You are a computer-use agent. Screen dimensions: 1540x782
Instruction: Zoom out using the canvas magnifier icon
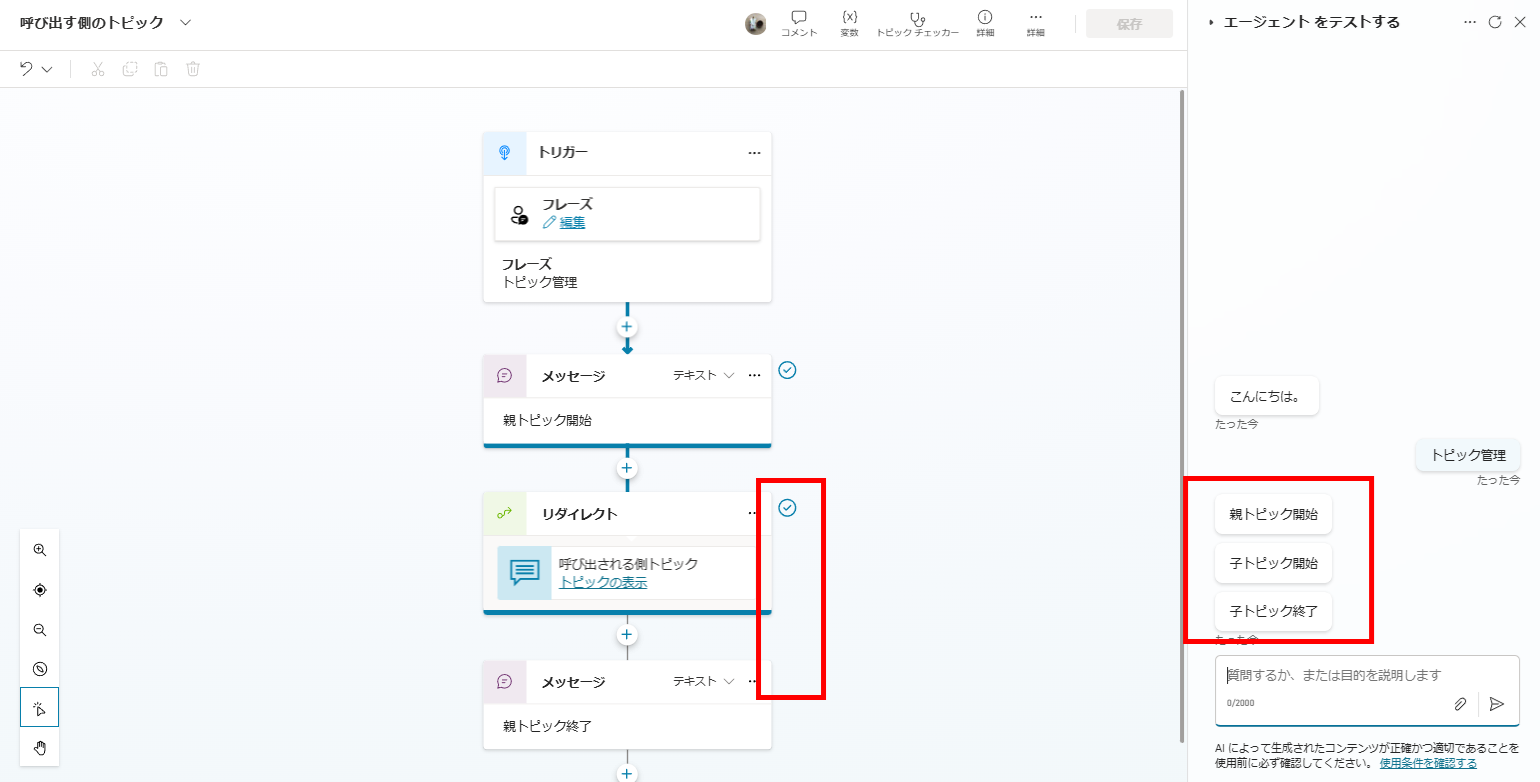40,629
